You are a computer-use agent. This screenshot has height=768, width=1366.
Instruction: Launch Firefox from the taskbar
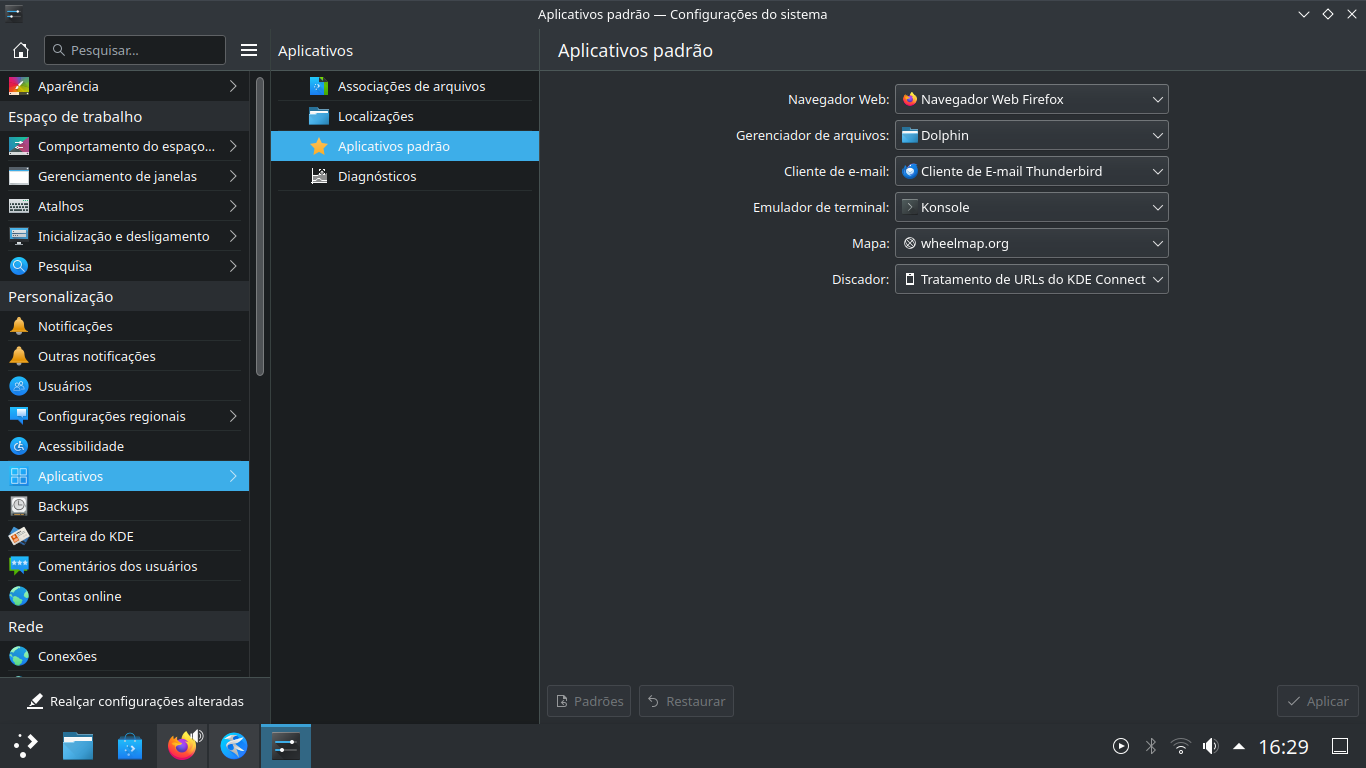point(182,746)
